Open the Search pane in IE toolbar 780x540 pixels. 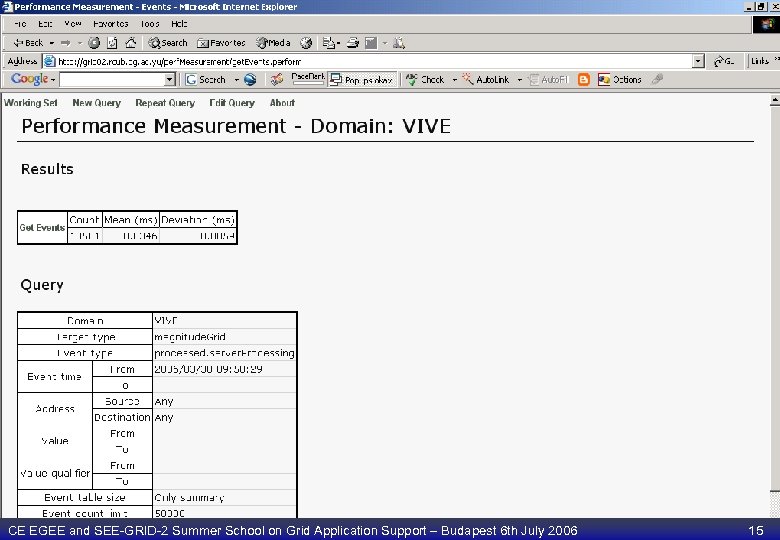[168, 43]
